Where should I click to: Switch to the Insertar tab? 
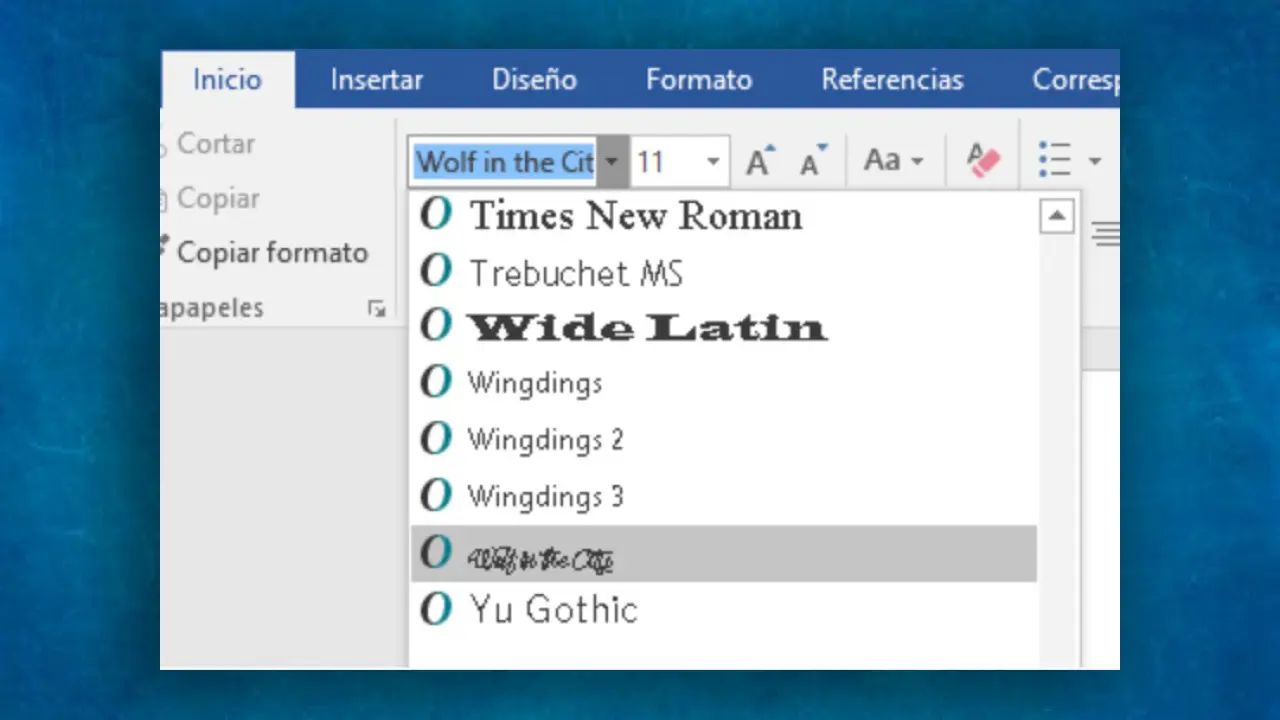(377, 80)
